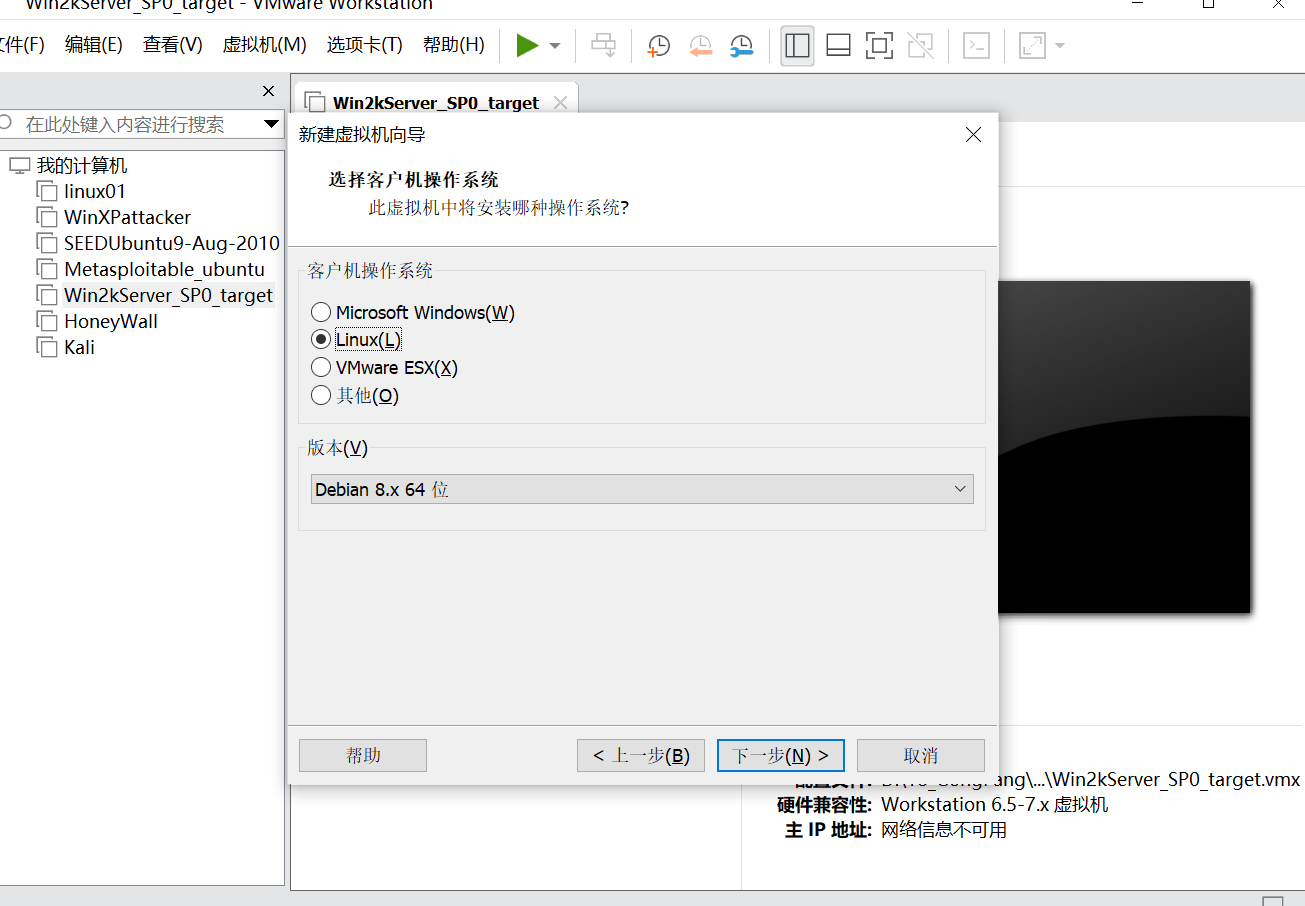
Task: Open the 查看(V) menu
Action: click(x=173, y=45)
